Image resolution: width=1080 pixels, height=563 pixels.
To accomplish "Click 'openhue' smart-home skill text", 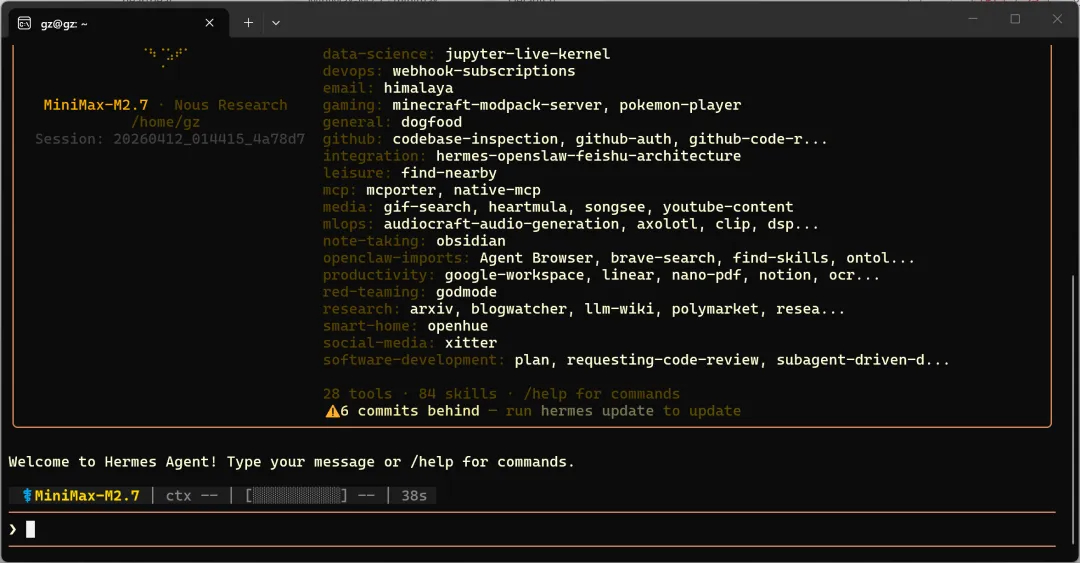I will (457, 326).
